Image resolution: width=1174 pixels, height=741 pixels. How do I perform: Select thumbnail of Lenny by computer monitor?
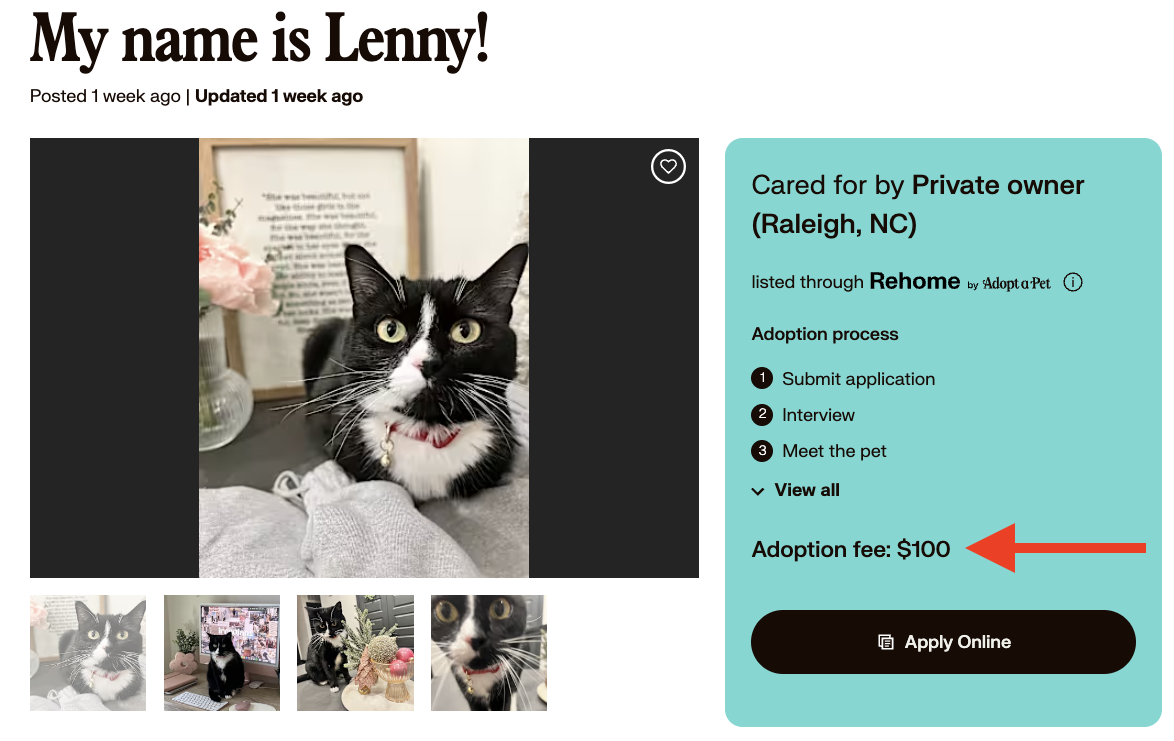tap(222, 653)
